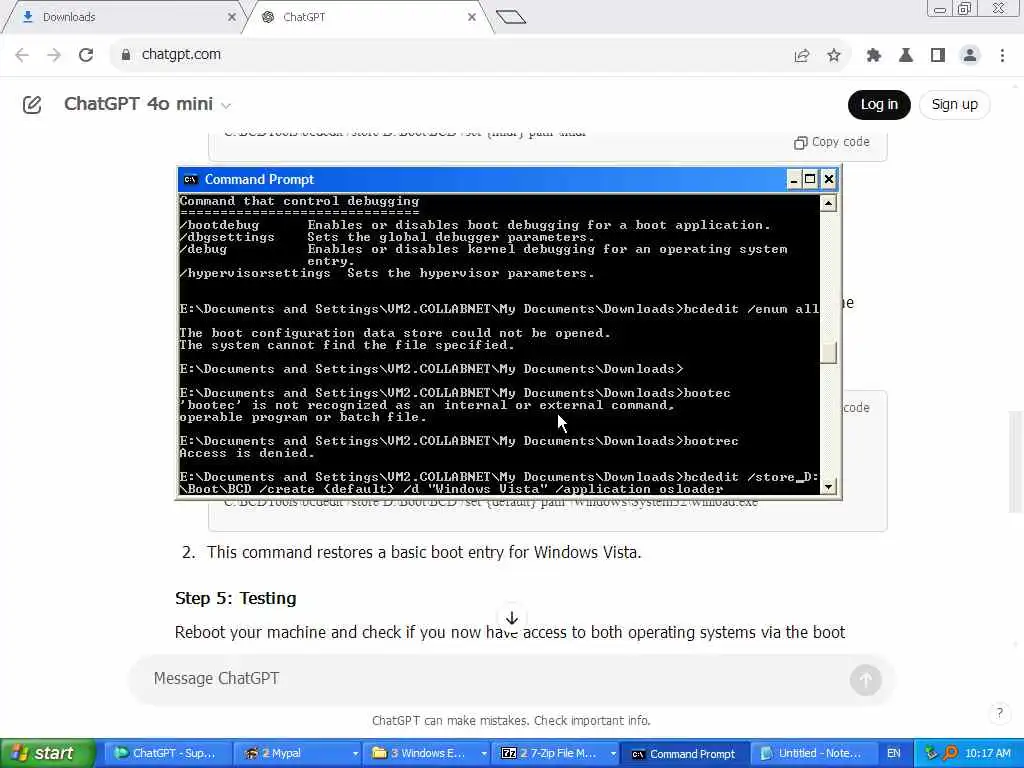Viewport: 1024px width, 768px height.
Task: Share this page via the address bar icon
Action: click(801, 56)
